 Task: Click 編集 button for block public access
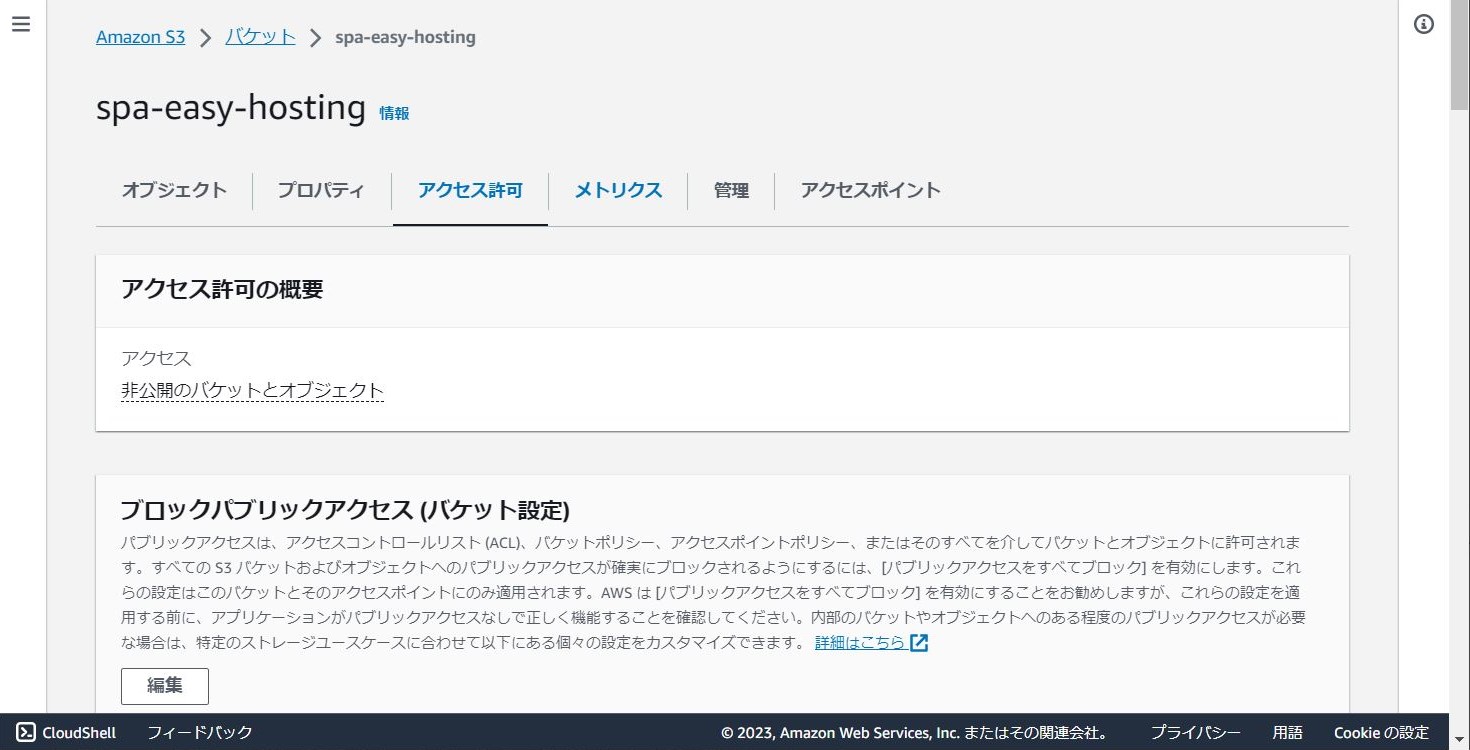click(165, 686)
